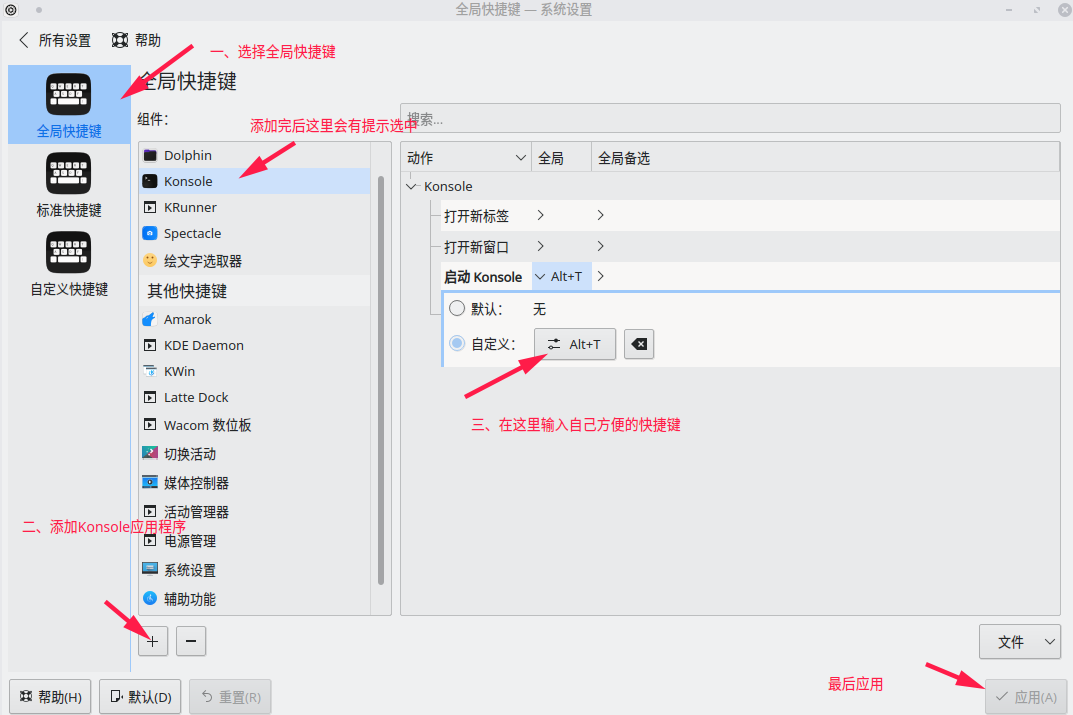Click the Alt+T custom shortcut button
This screenshot has width=1073, height=715.
pos(575,344)
